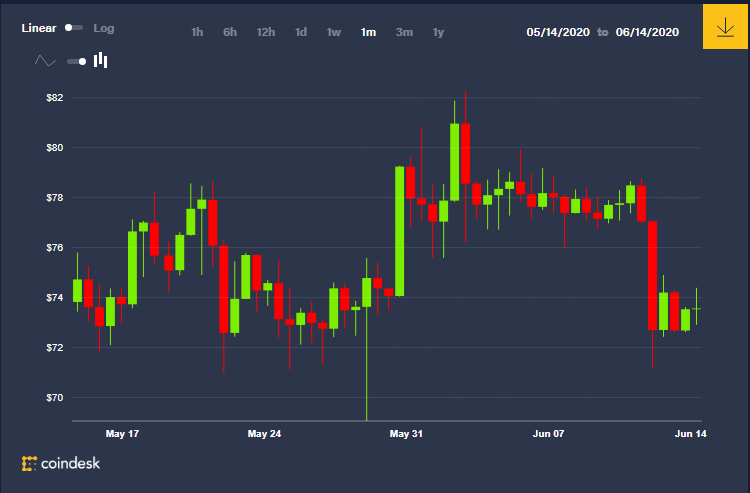Switch to the 1h time range

click(x=197, y=32)
